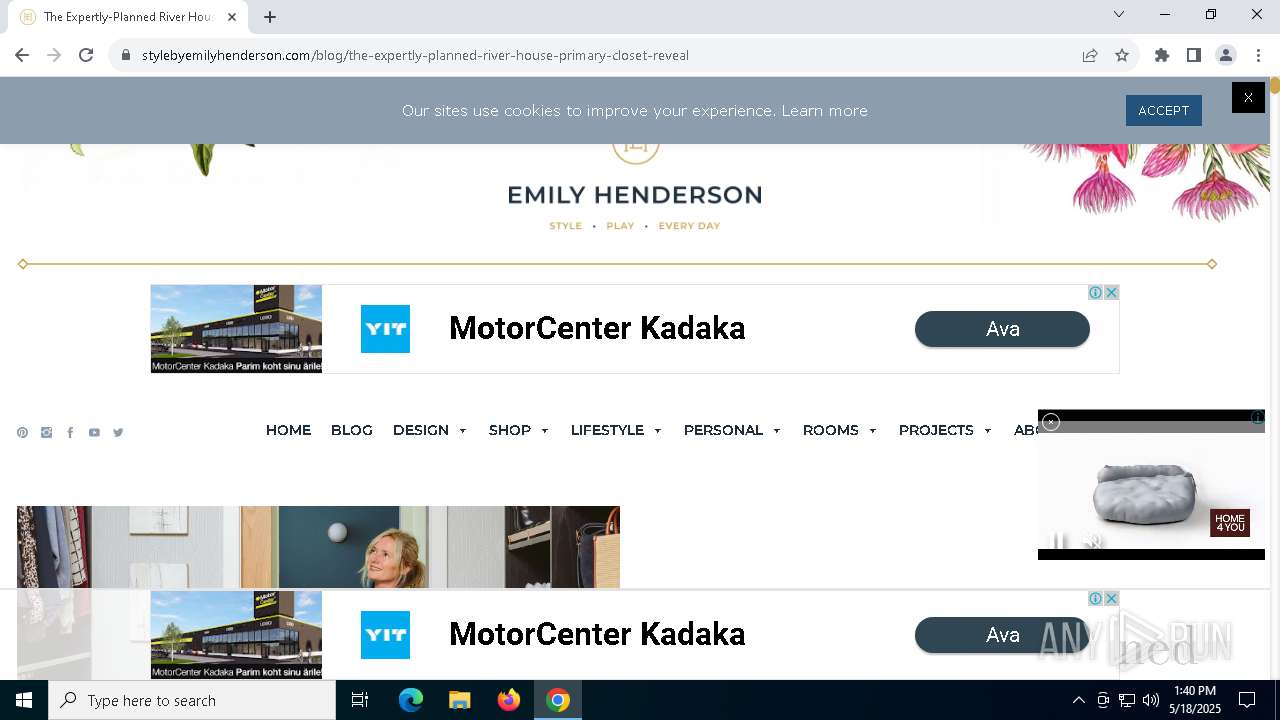Open the floating video ad info icon
The height and width of the screenshot is (720, 1280).
click(1257, 417)
